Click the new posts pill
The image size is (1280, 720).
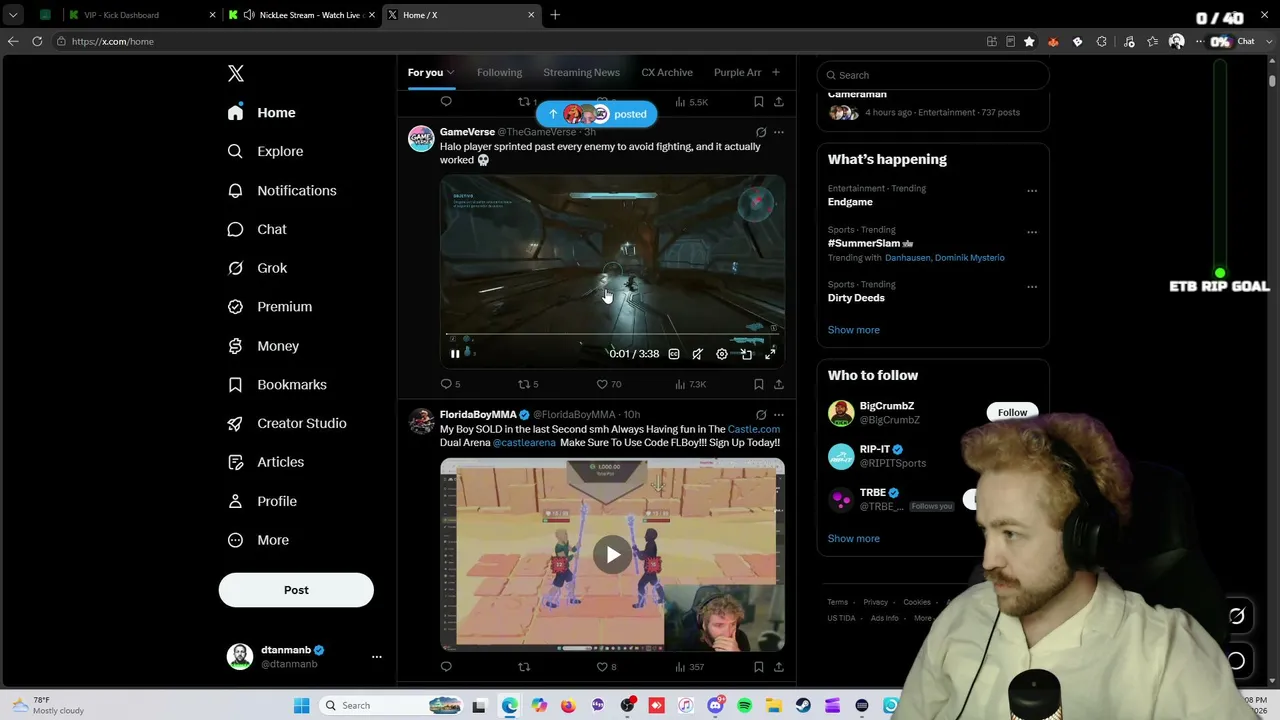[597, 114]
